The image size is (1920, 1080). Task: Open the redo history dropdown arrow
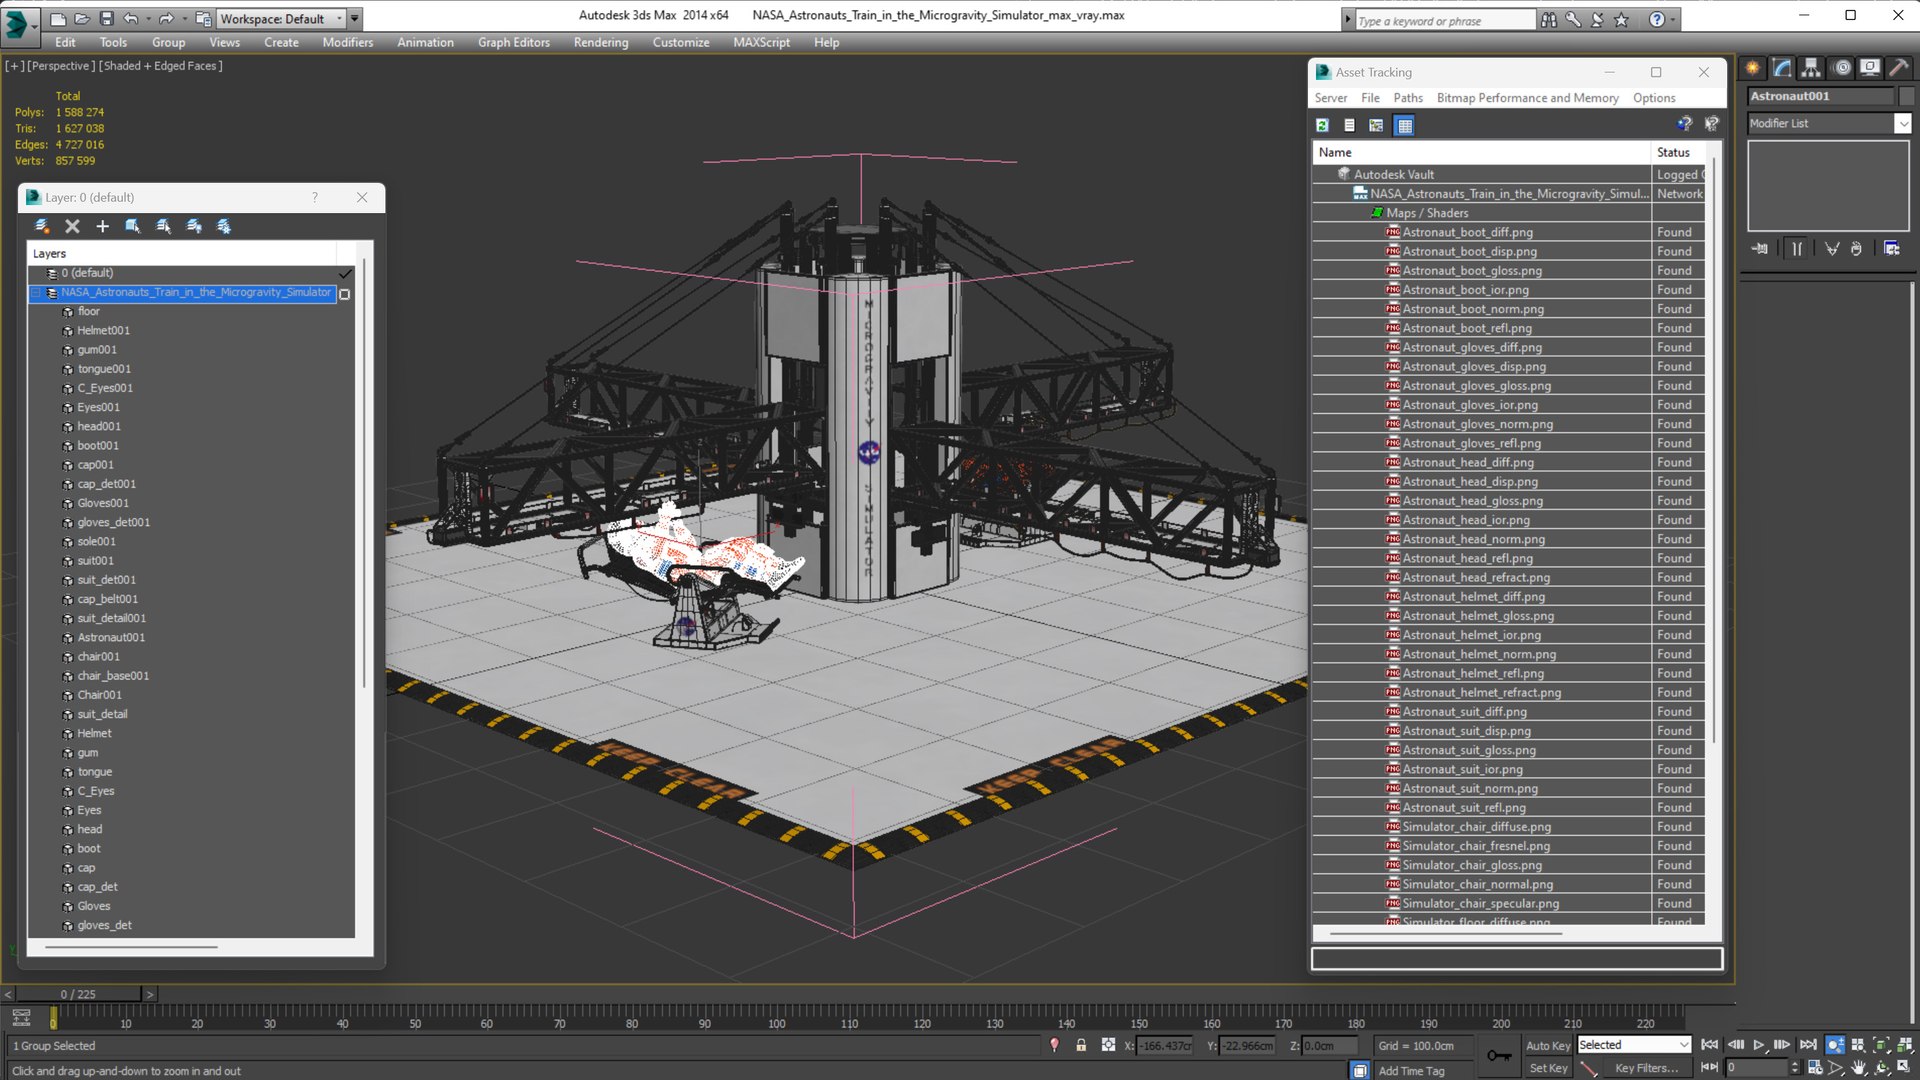click(x=184, y=18)
